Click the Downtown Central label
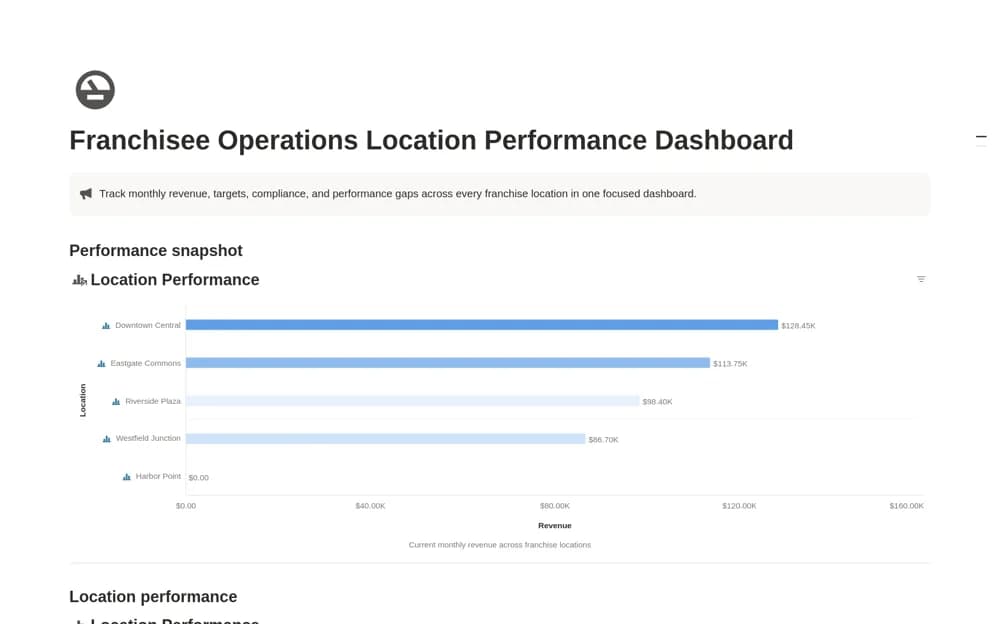The height and width of the screenshot is (624, 1000). click(148, 325)
